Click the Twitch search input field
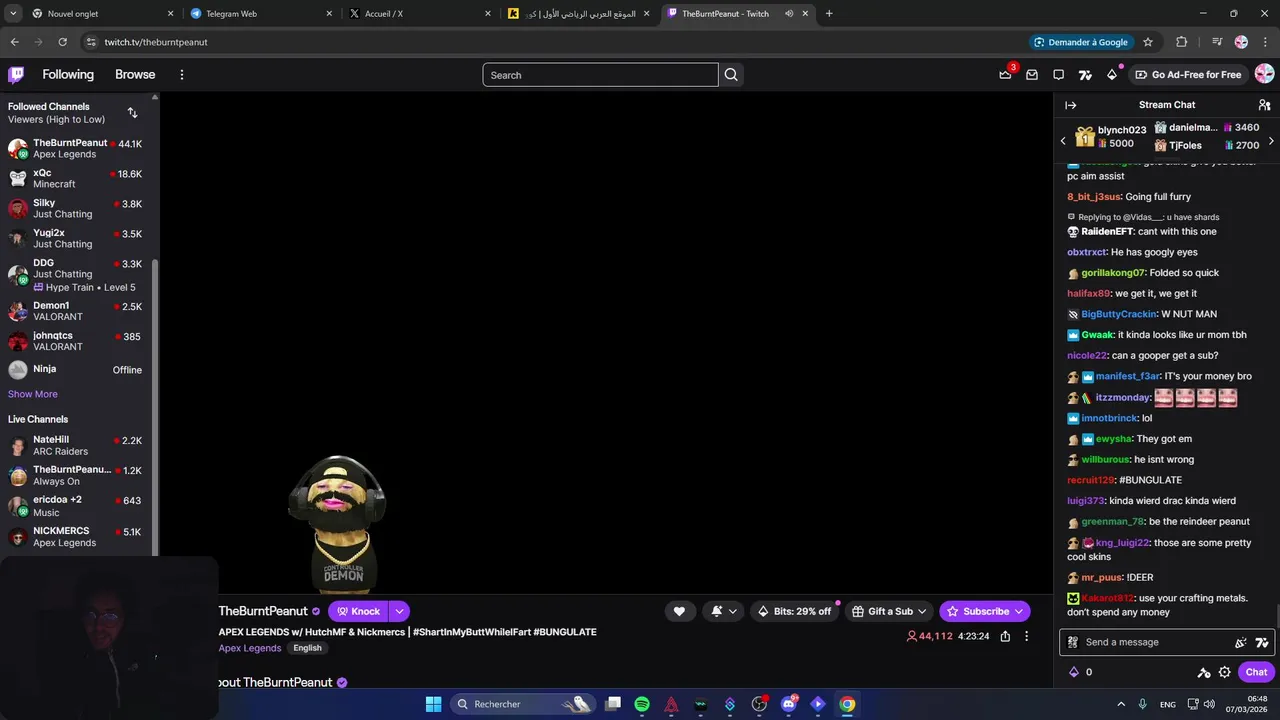 coord(600,75)
